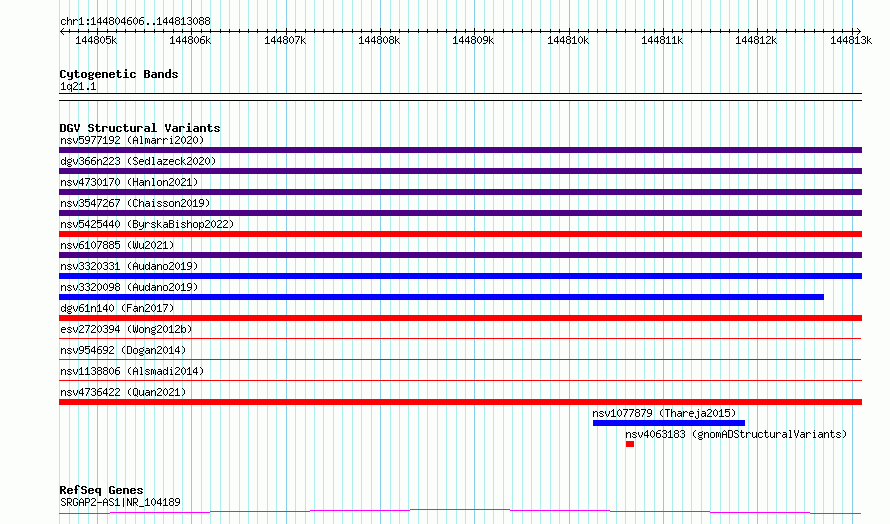This screenshot has height=524, width=890.
Task: Select nsv954692 (Dogan2014) variant label
Action: click(x=123, y=350)
